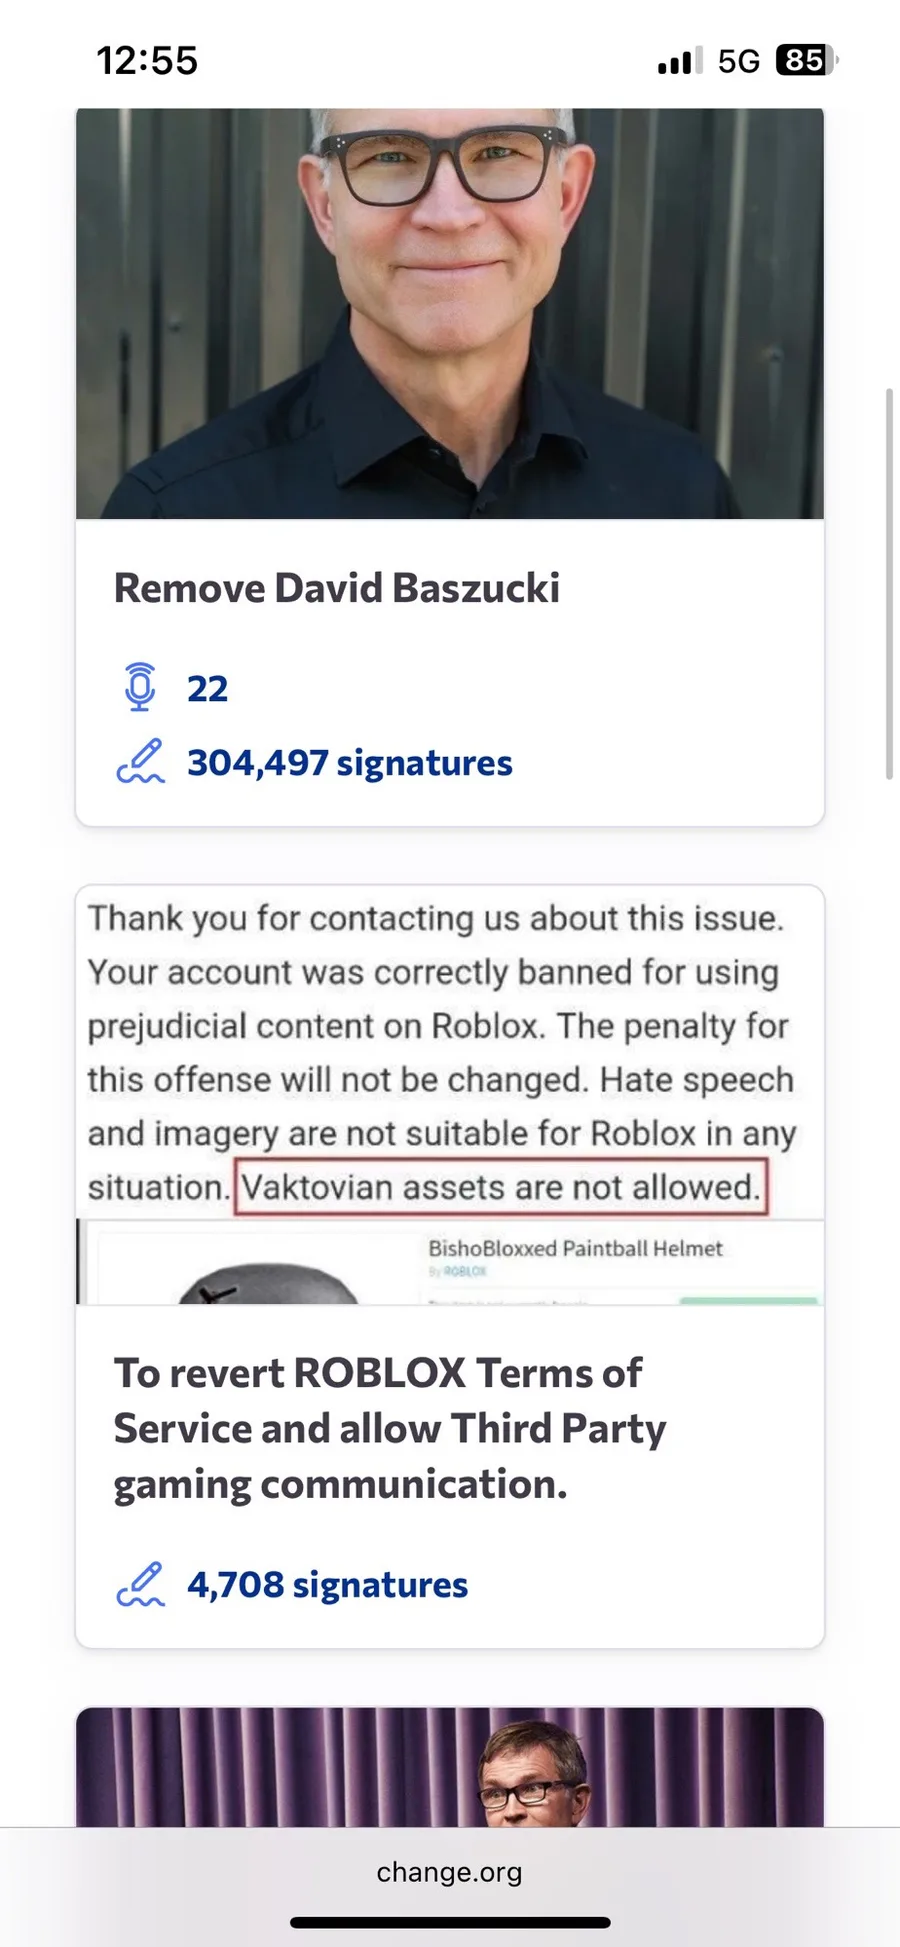Tap the purple curtain petition image
900x1947 pixels.
tap(450, 1767)
